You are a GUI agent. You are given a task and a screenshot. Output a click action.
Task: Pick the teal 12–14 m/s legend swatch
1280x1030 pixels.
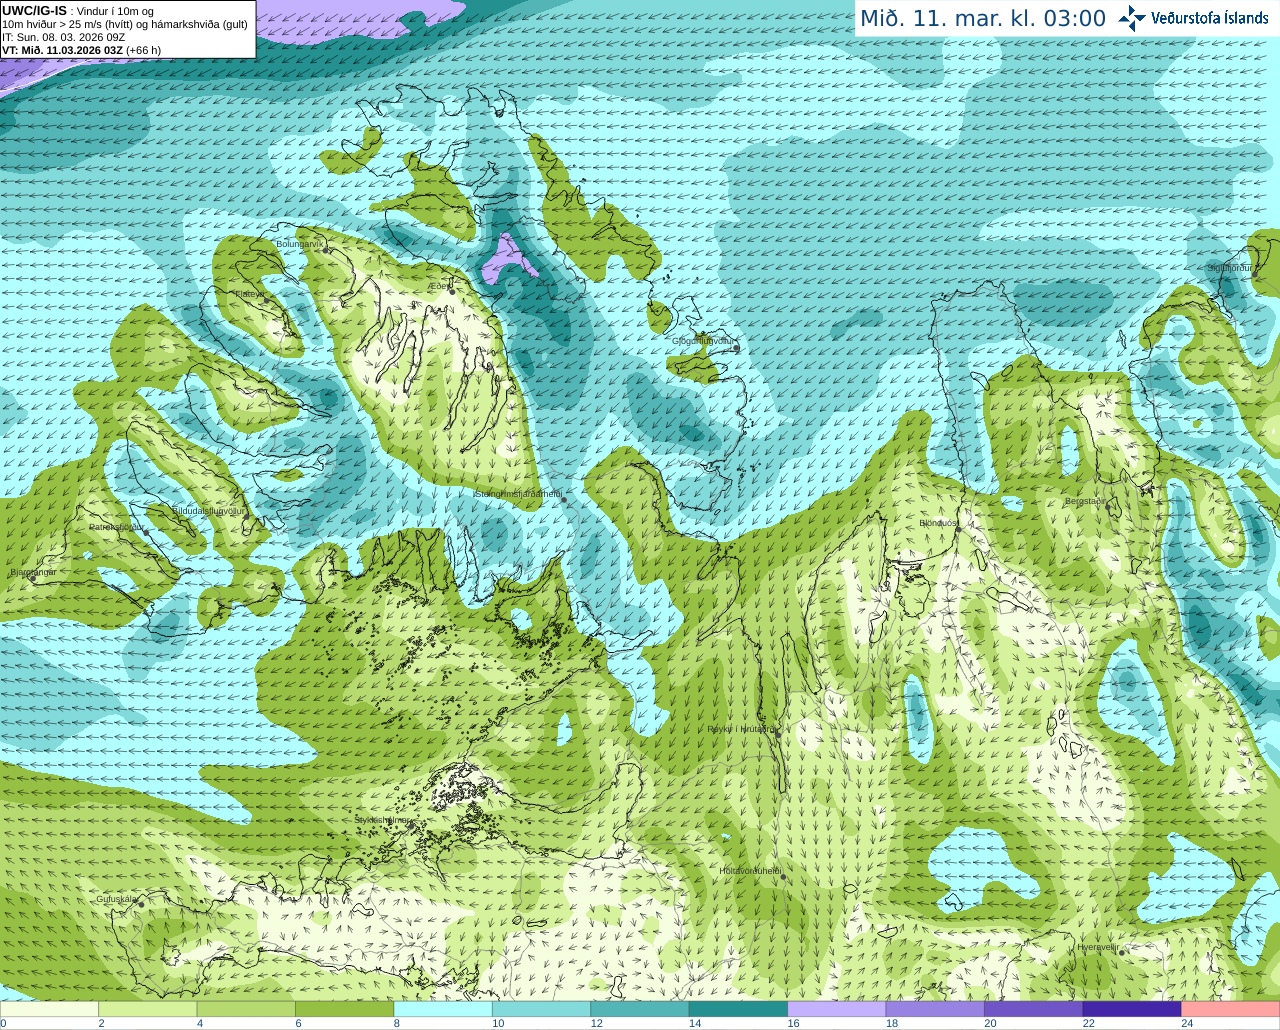pyautogui.click(x=640, y=1009)
